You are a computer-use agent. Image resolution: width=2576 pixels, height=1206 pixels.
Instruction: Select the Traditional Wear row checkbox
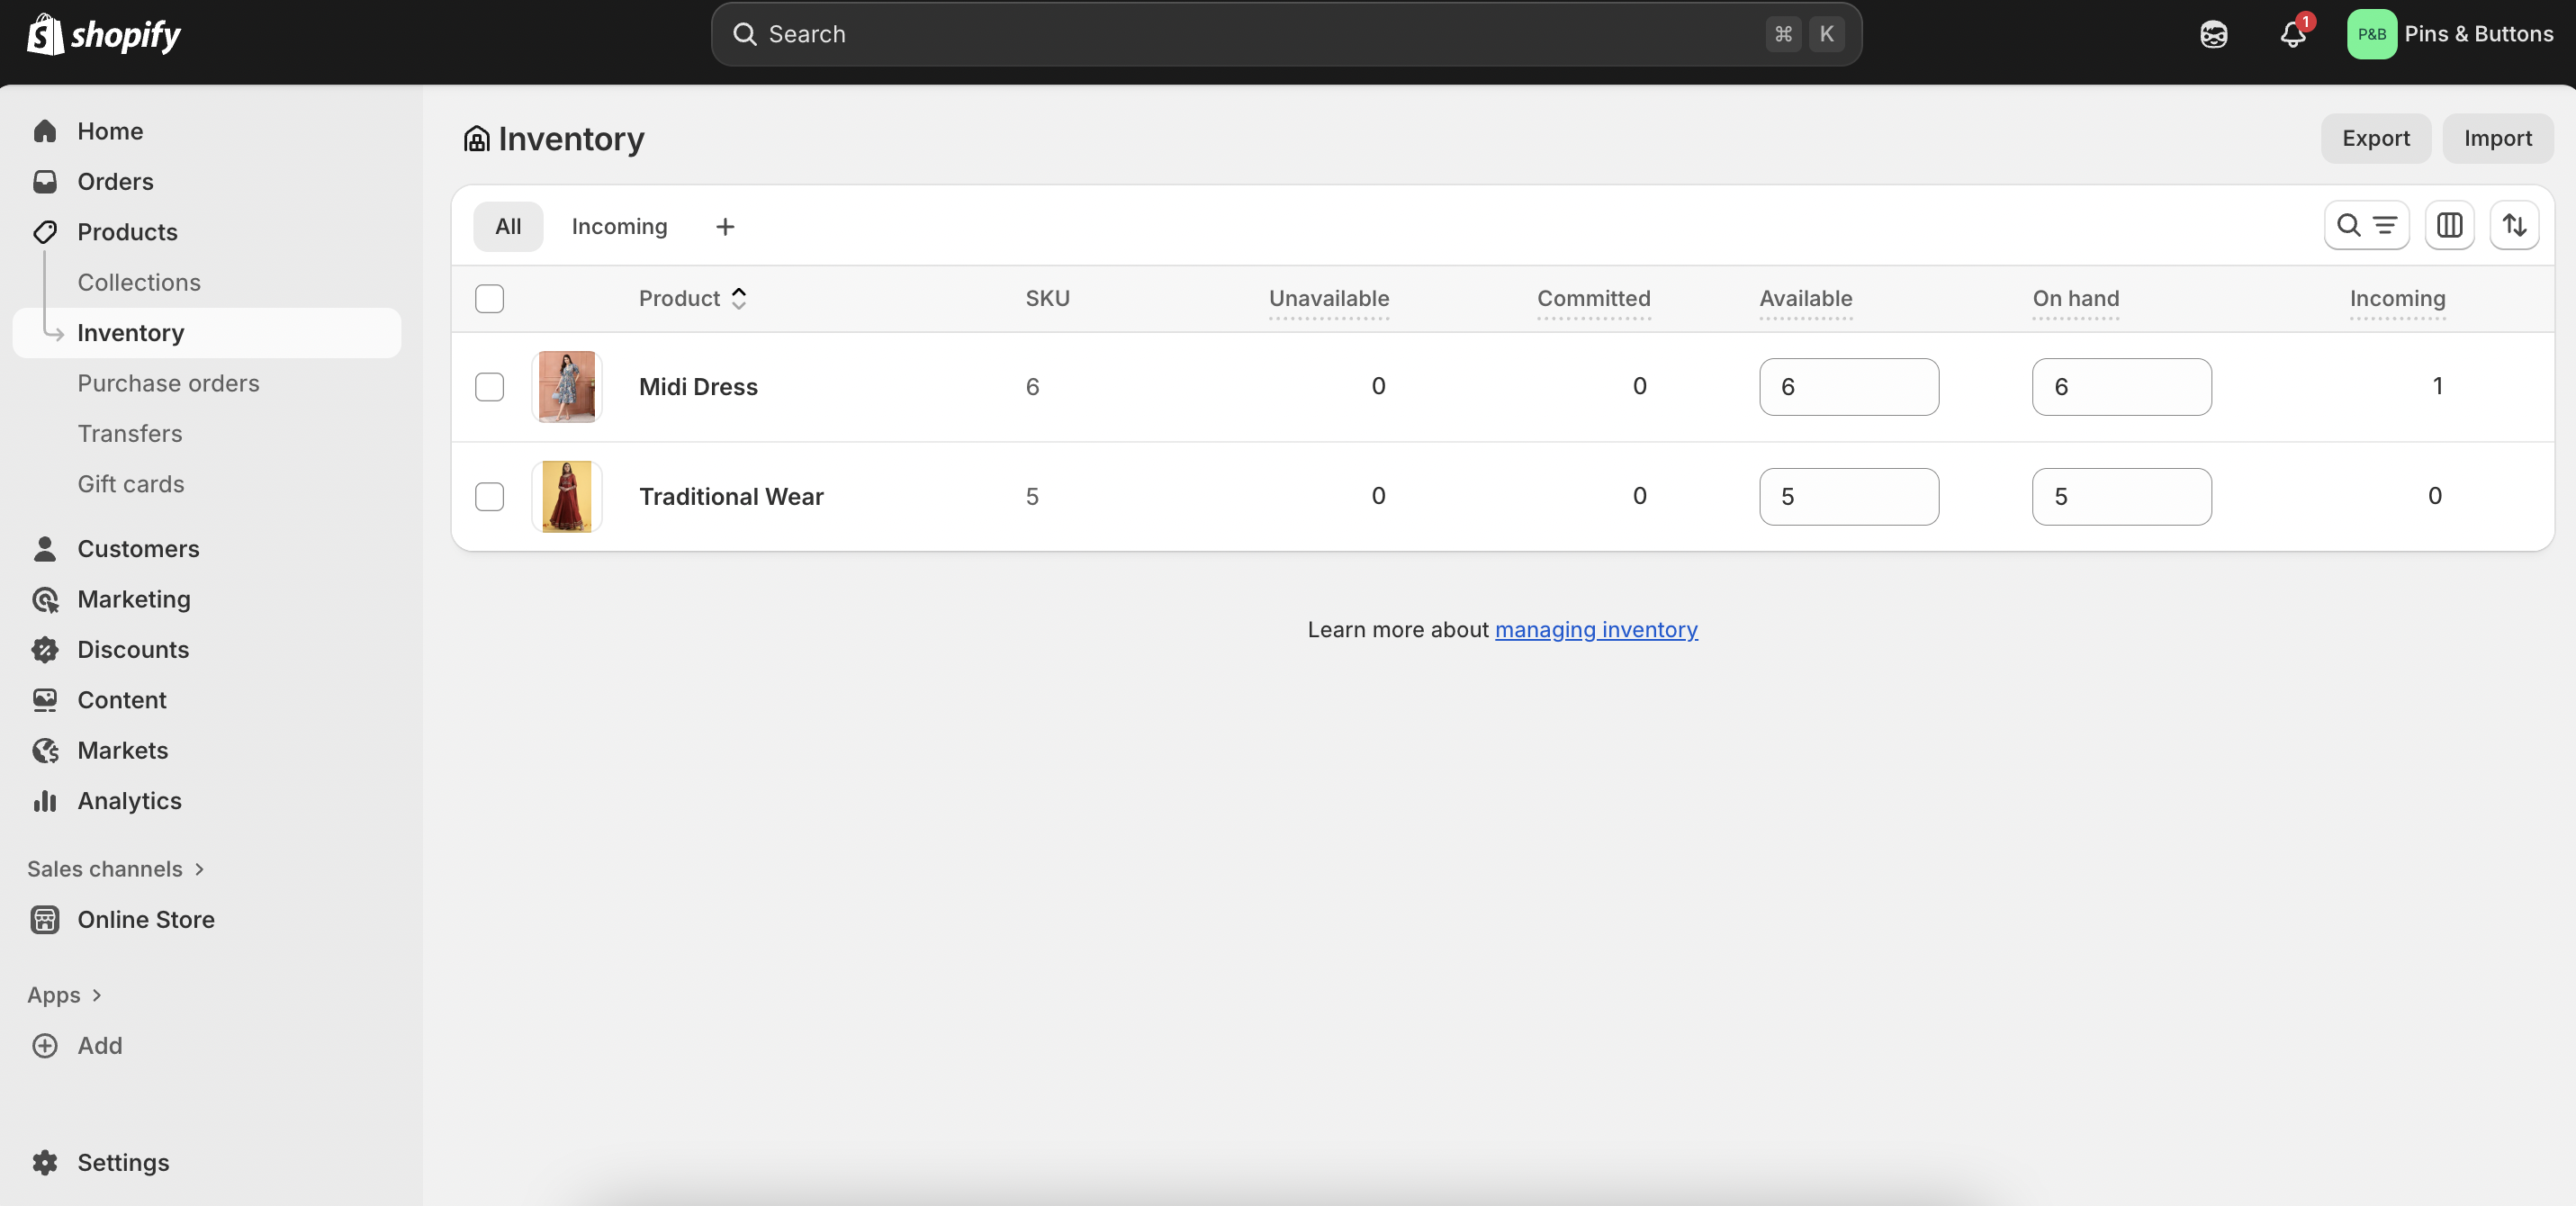click(x=489, y=497)
